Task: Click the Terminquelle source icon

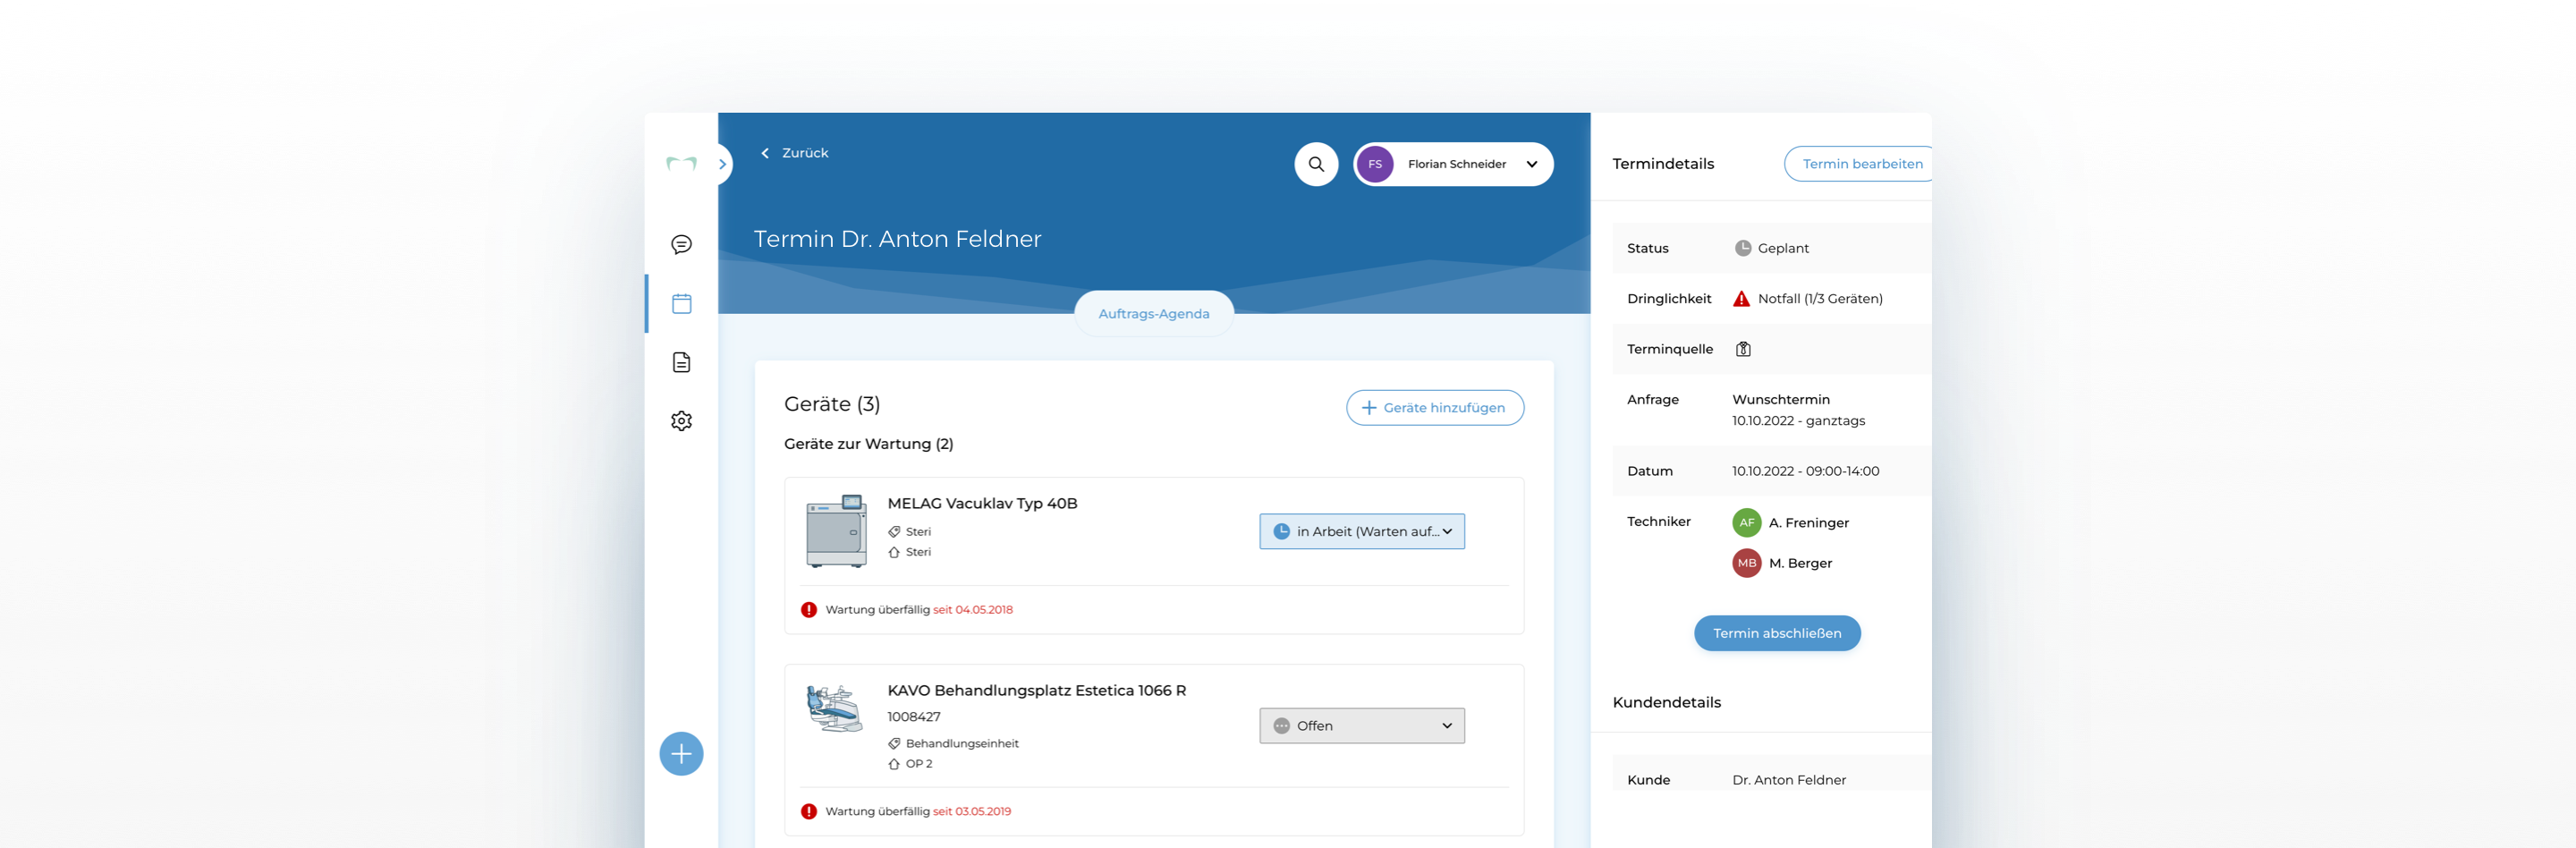Action: pos(1744,348)
